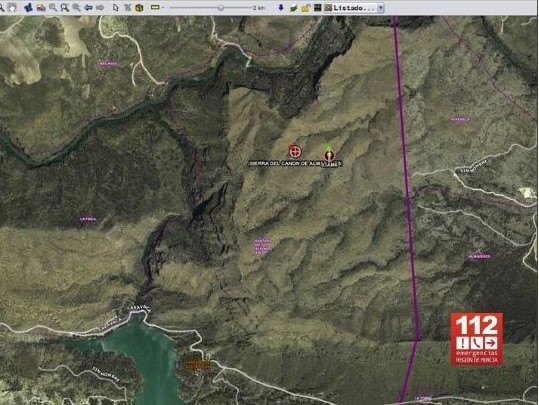Open the Listado dropdown arrow
The width and height of the screenshot is (539, 405).
pyautogui.click(x=381, y=8)
